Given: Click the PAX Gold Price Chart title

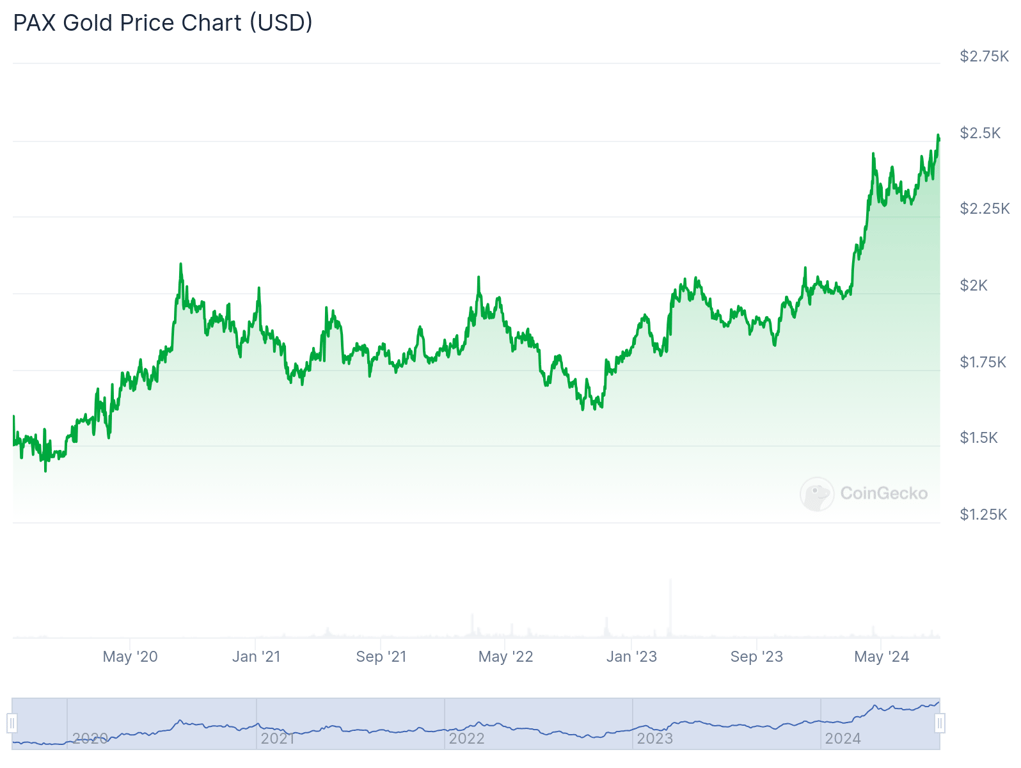Looking at the screenshot, I should tap(163, 23).
